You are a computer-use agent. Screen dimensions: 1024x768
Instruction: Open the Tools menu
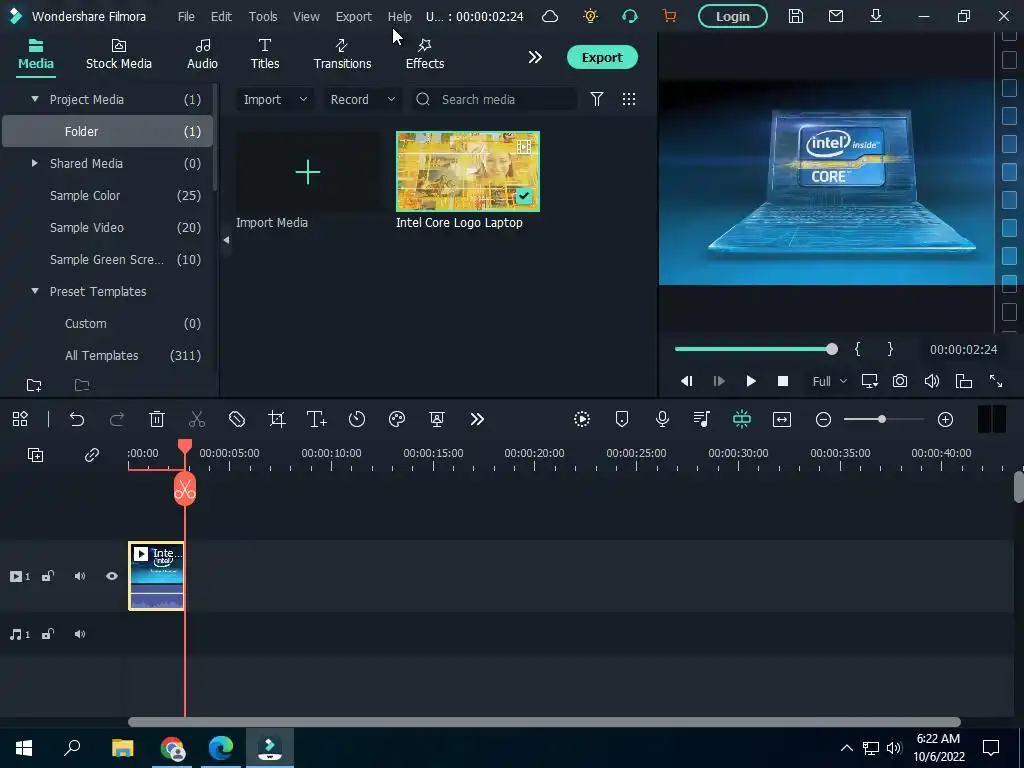pos(263,16)
